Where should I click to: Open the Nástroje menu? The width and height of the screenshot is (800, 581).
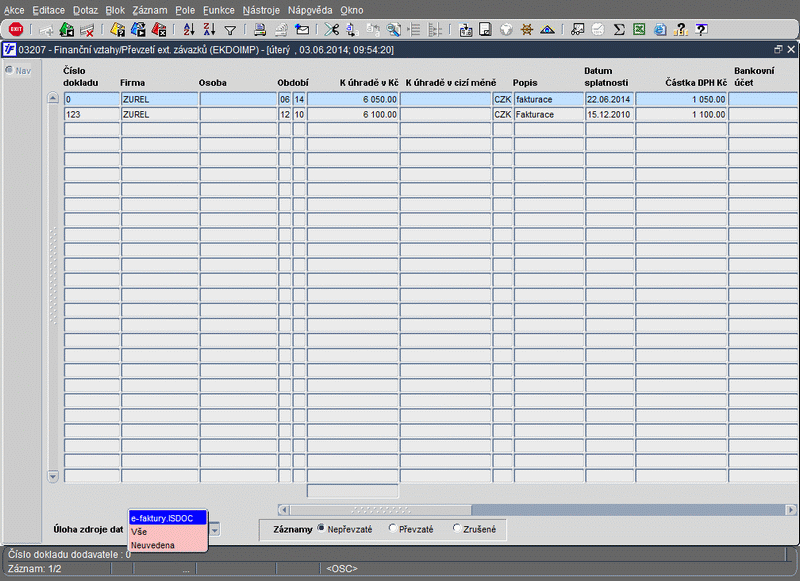(x=261, y=10)
